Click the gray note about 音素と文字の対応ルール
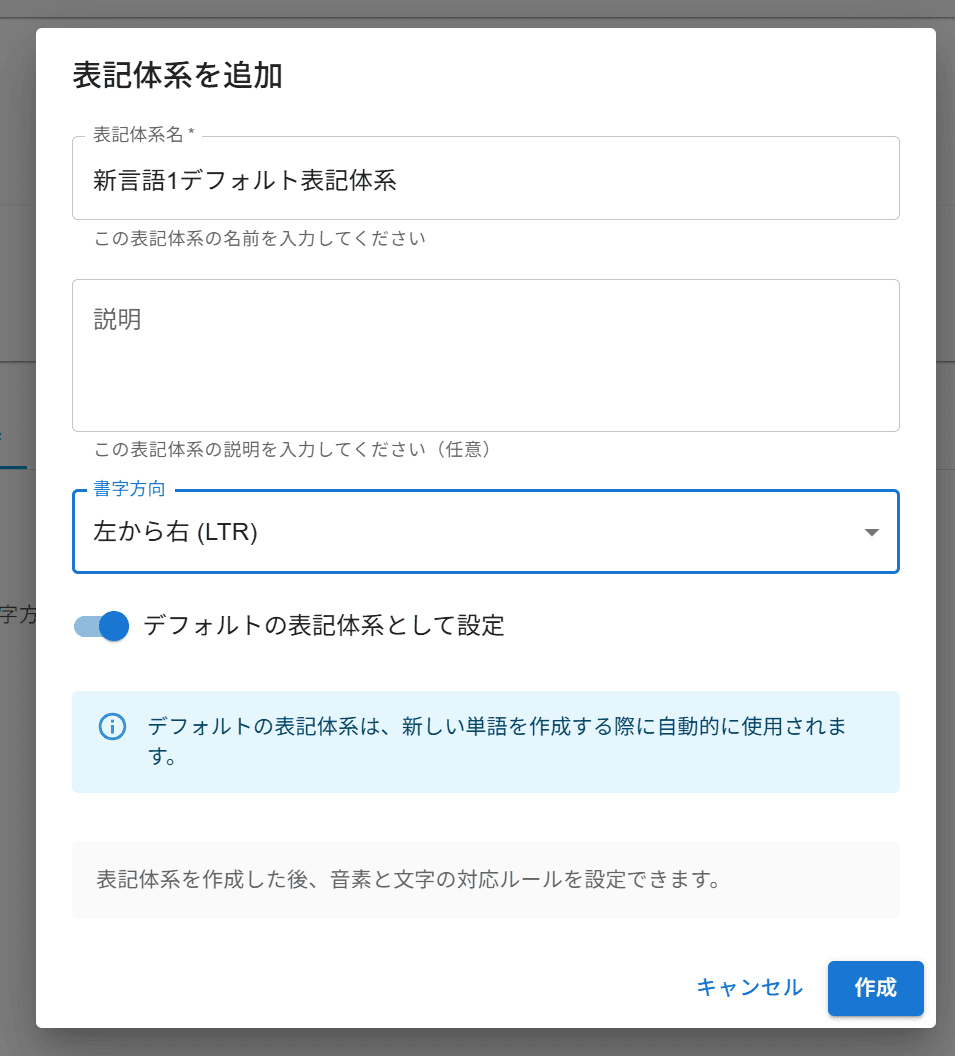 (409, 880)
